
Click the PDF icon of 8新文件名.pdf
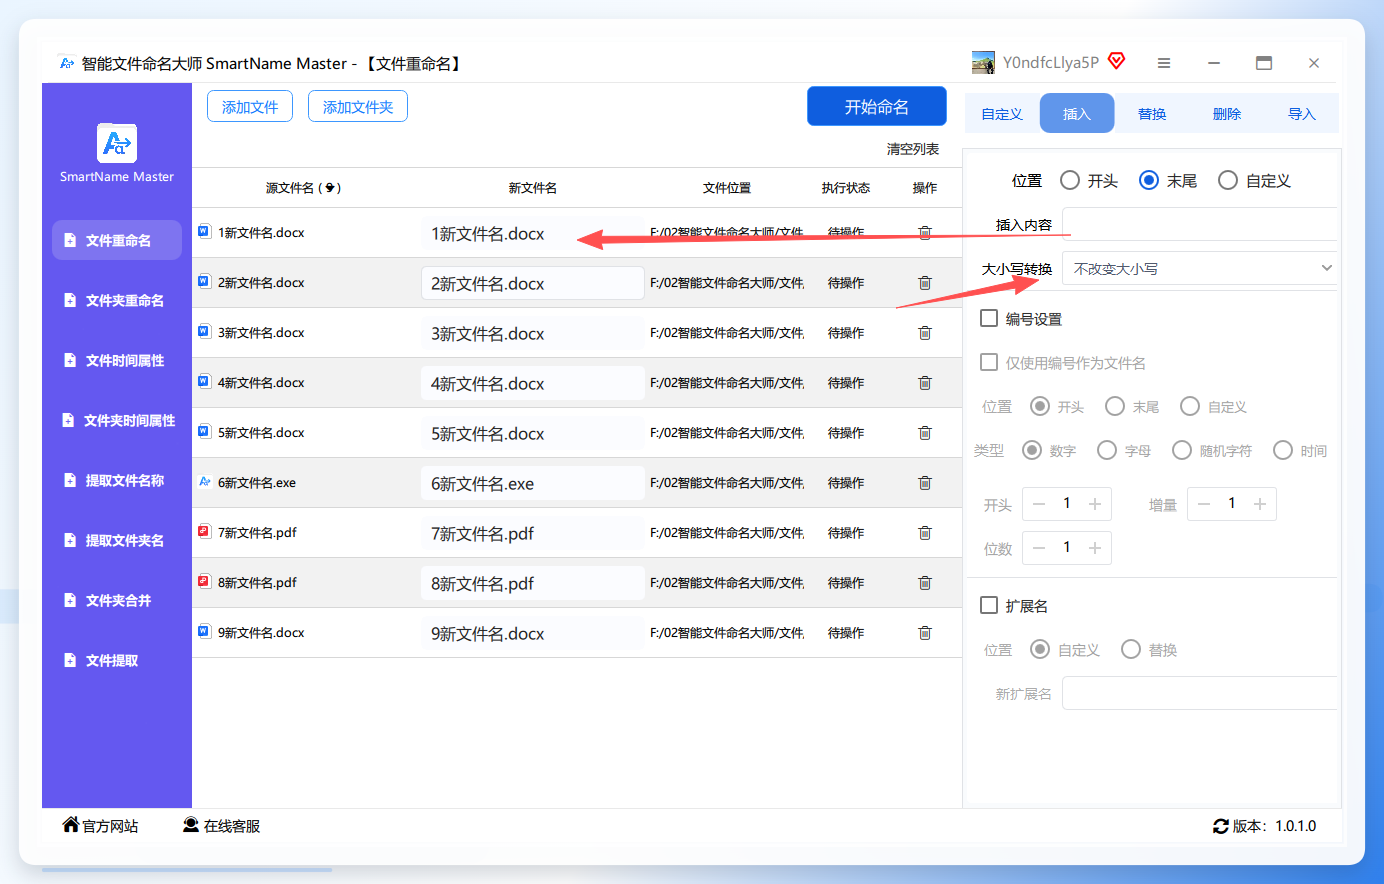204,581
